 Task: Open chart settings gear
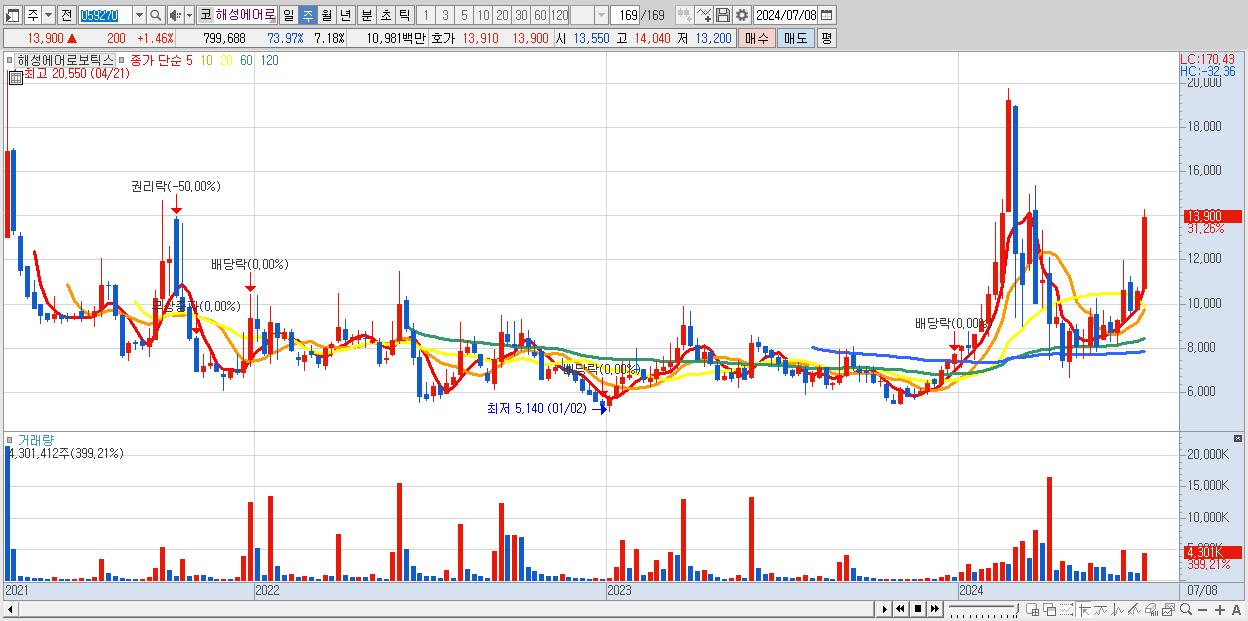(741, 15)
